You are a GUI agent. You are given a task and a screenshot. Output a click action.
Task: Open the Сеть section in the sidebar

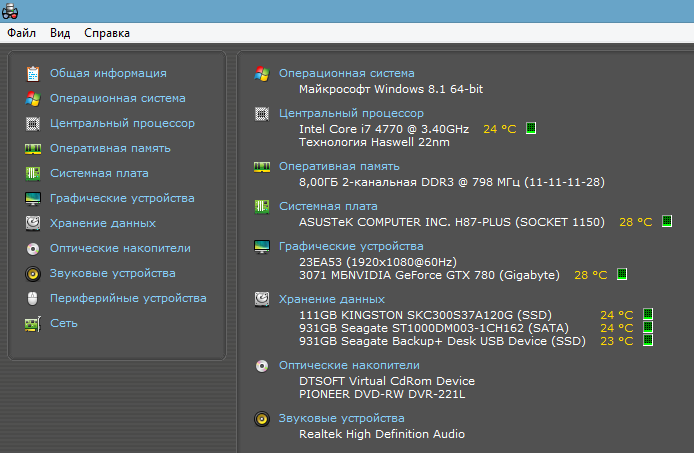64,323
